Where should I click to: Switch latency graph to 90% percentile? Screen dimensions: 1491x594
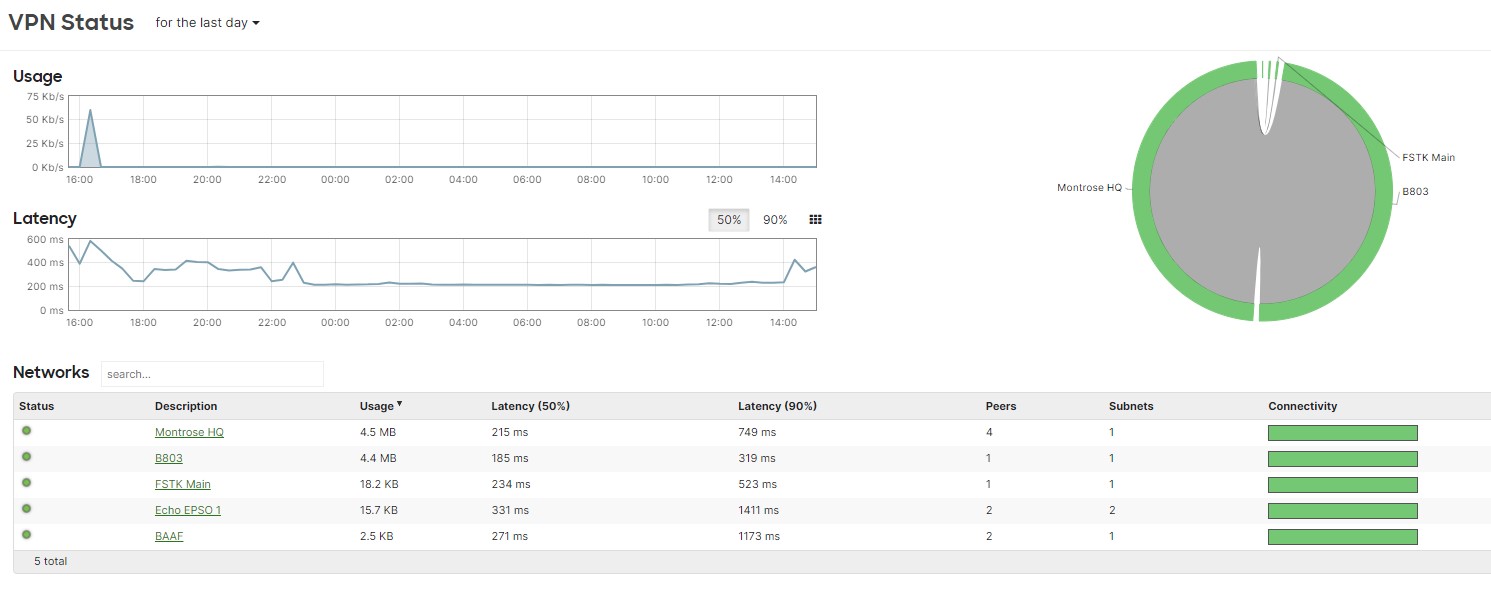775,220
